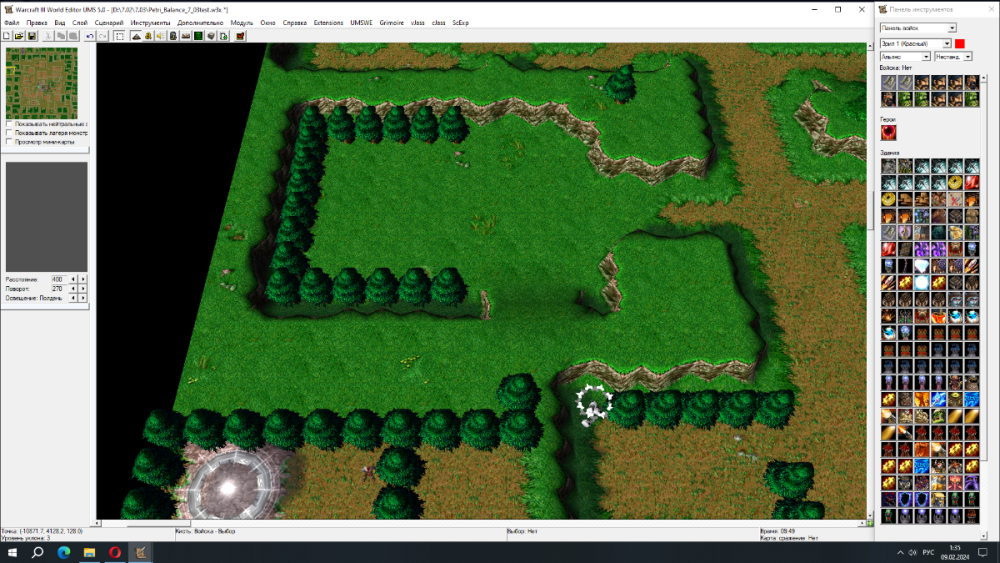Click the Undo arrow in toolbar
The width and height of the screenshot is (1000, 563).
(x=89, y=36)
